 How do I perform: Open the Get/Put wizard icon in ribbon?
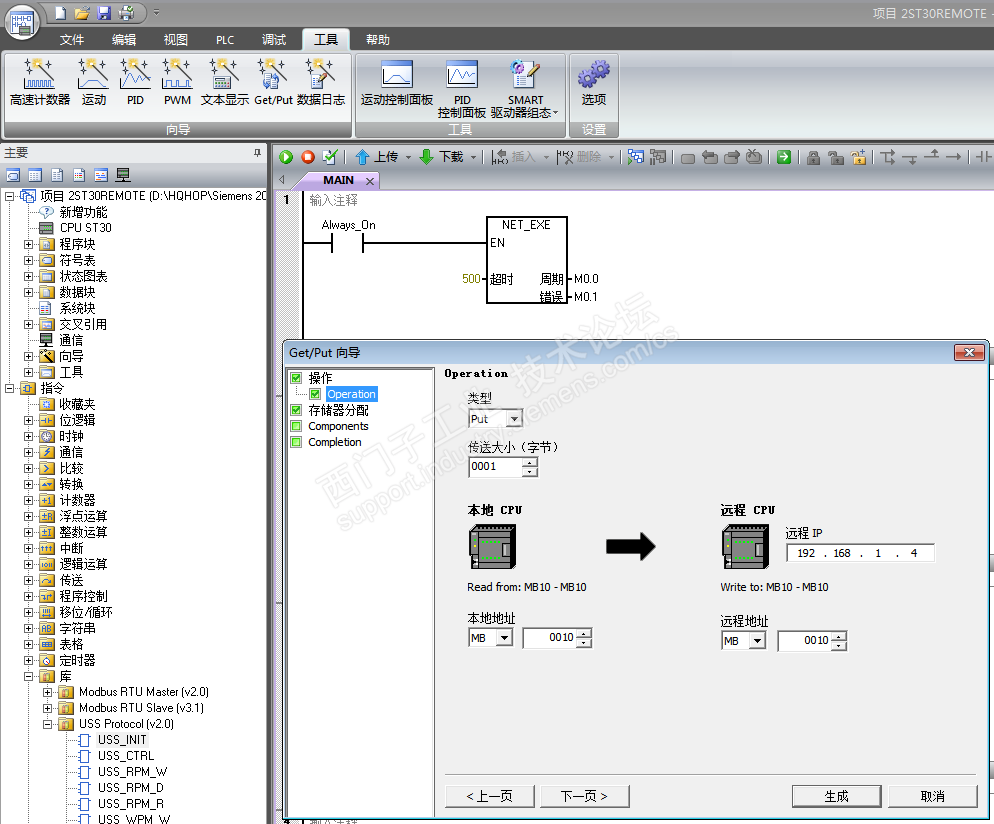click(273, 82)
